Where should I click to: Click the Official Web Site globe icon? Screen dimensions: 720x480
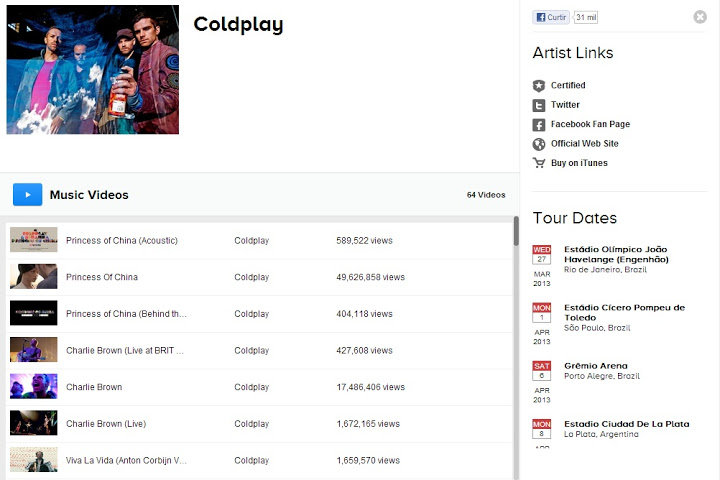click(x=539, y=144)
